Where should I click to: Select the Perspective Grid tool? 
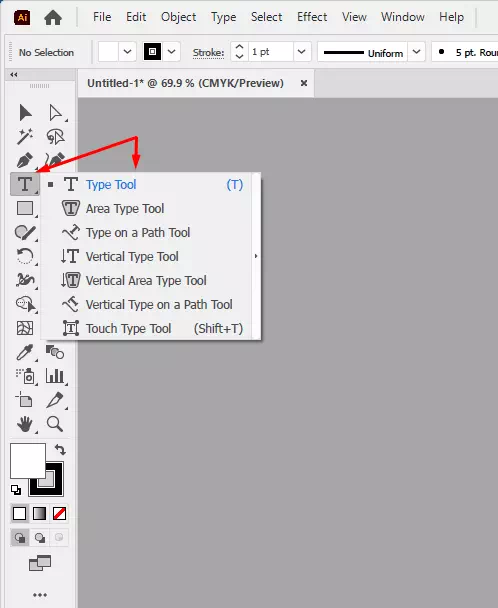pyautogui.click(x=25, y=328)
